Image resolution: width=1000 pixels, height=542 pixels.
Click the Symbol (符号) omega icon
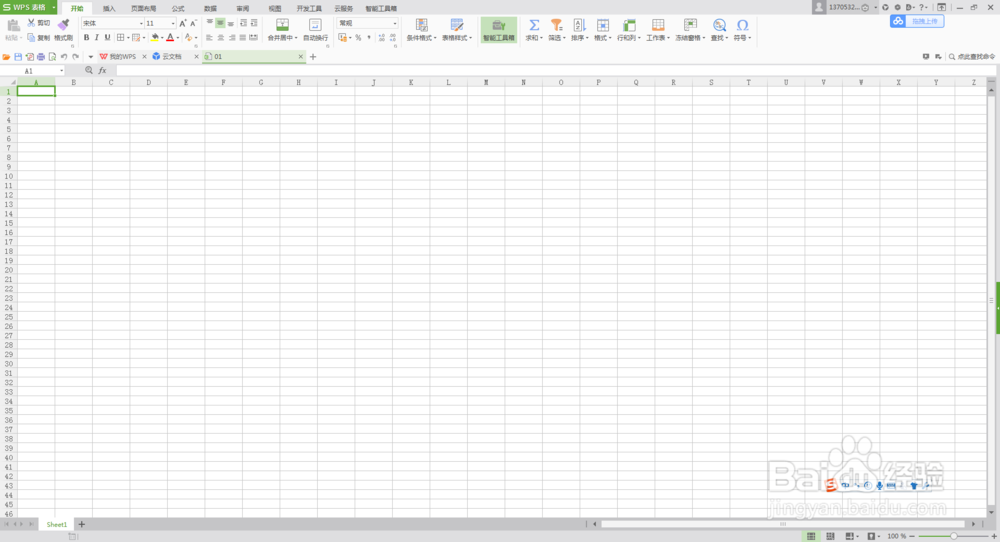742,25
